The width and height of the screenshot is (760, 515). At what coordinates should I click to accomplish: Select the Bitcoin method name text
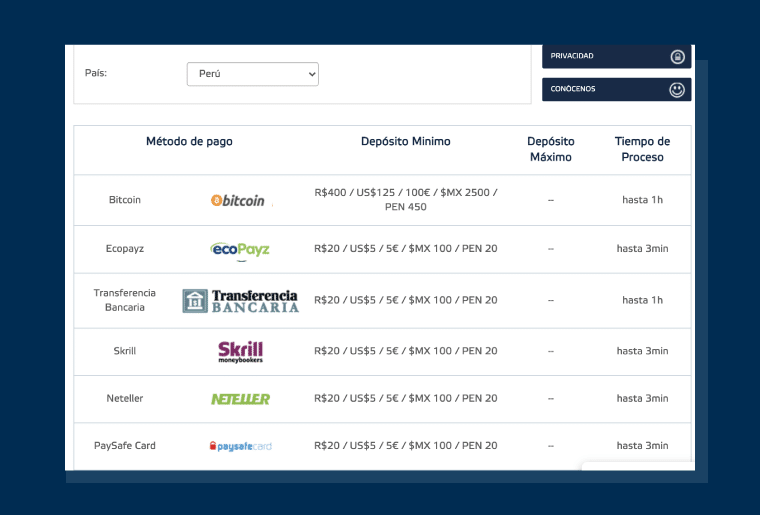125,200
